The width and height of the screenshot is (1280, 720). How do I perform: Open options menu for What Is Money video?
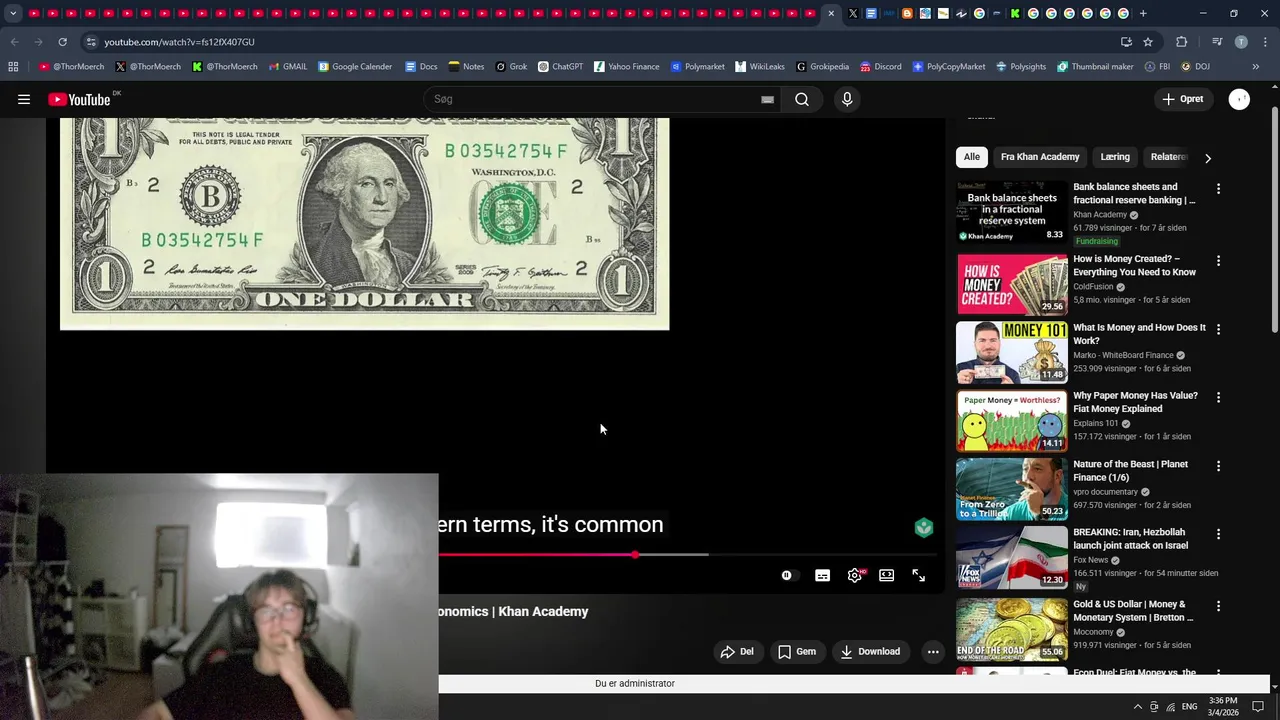click(x=1218, y=329)
